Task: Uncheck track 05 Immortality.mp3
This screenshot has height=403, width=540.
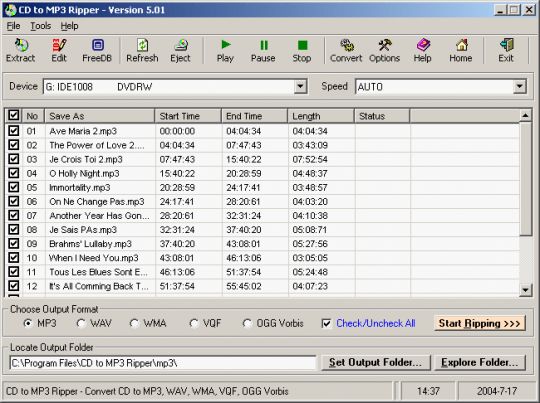Action: [x=14, y=187]
